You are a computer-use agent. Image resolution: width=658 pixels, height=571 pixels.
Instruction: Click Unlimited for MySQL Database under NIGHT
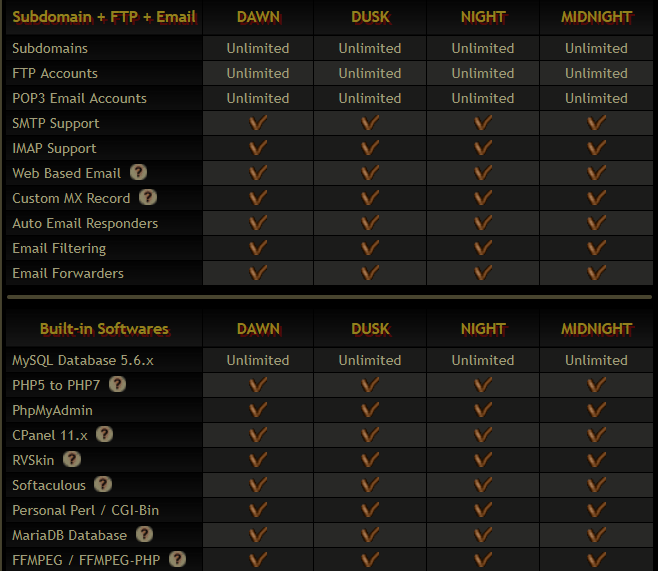pos(483,360)
